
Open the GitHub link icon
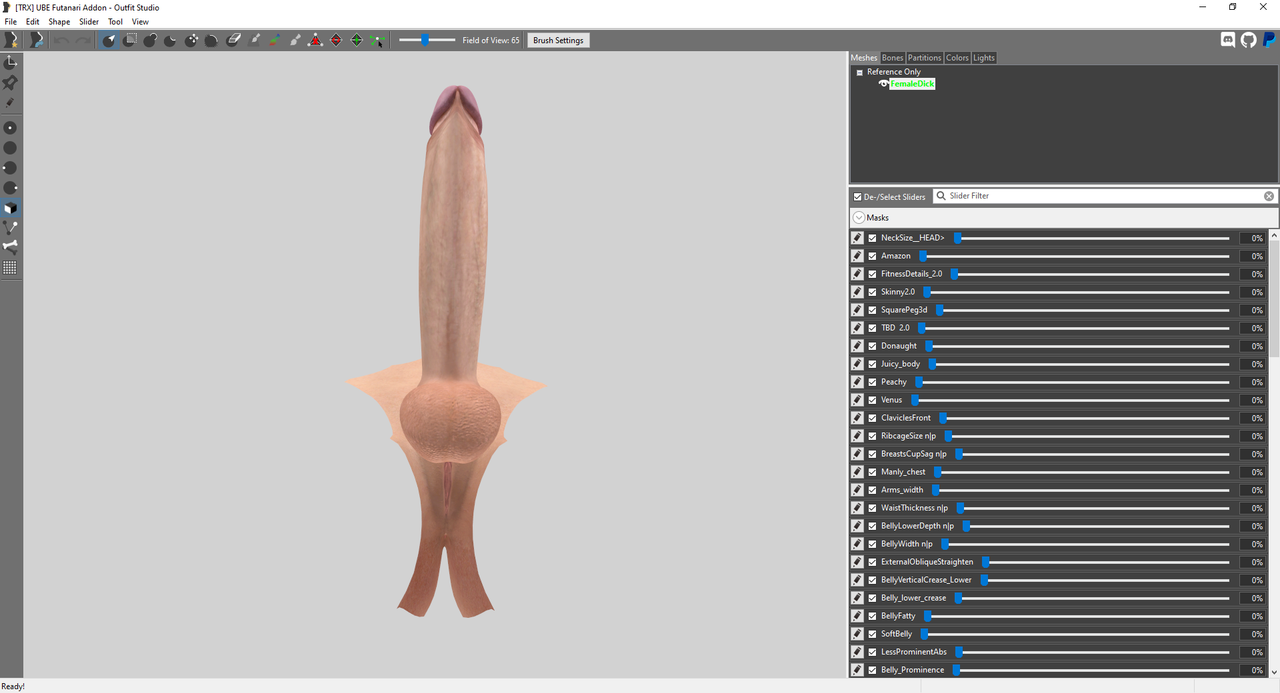click(x=1248, y=40)
